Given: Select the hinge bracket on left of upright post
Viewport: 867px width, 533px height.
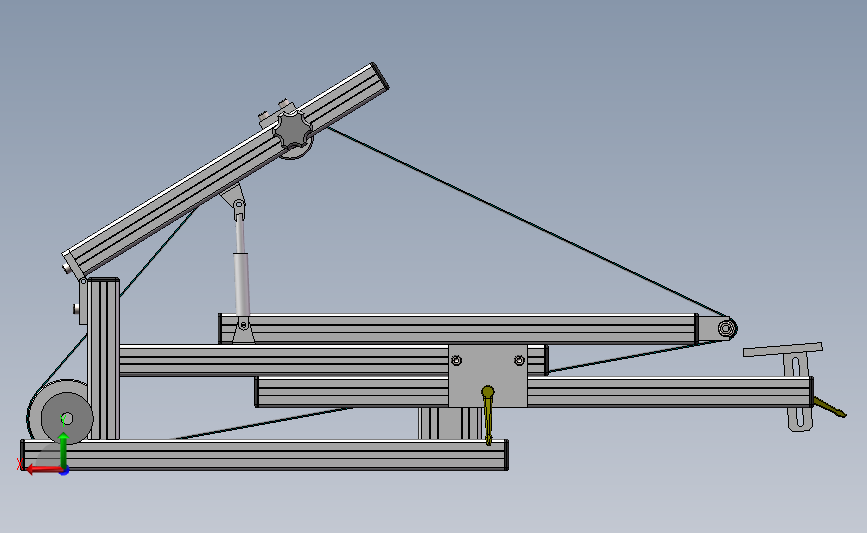Looking at the screenshot, I should pyautogui.click(x=82, y=302).
